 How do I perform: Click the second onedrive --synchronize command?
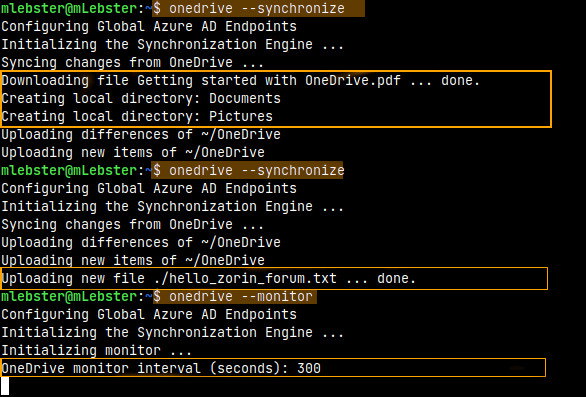click(x=256, y=170)
